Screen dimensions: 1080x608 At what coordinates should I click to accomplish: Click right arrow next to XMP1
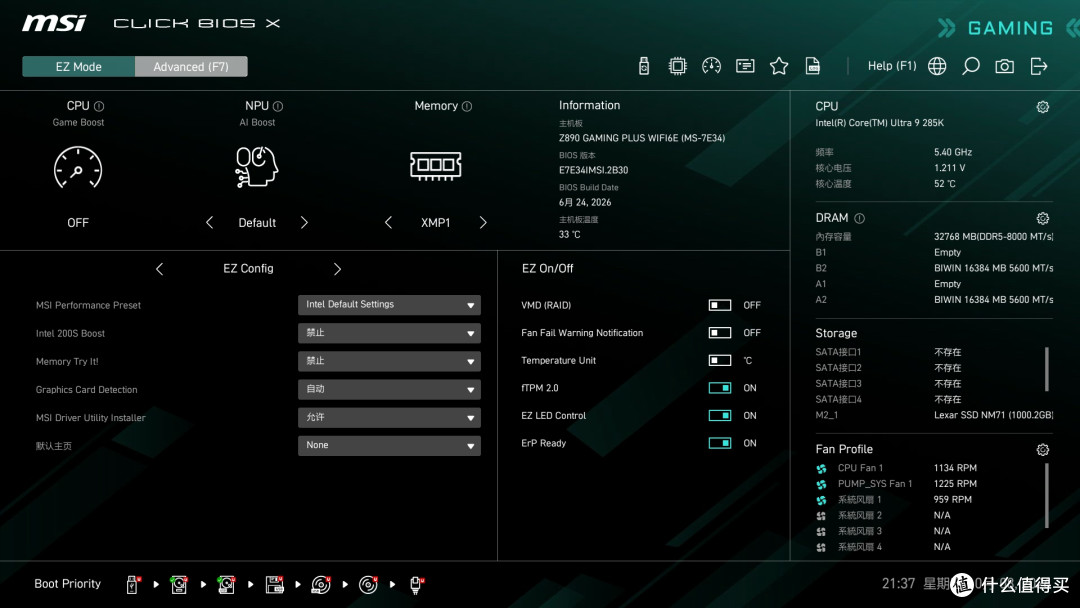483,222
